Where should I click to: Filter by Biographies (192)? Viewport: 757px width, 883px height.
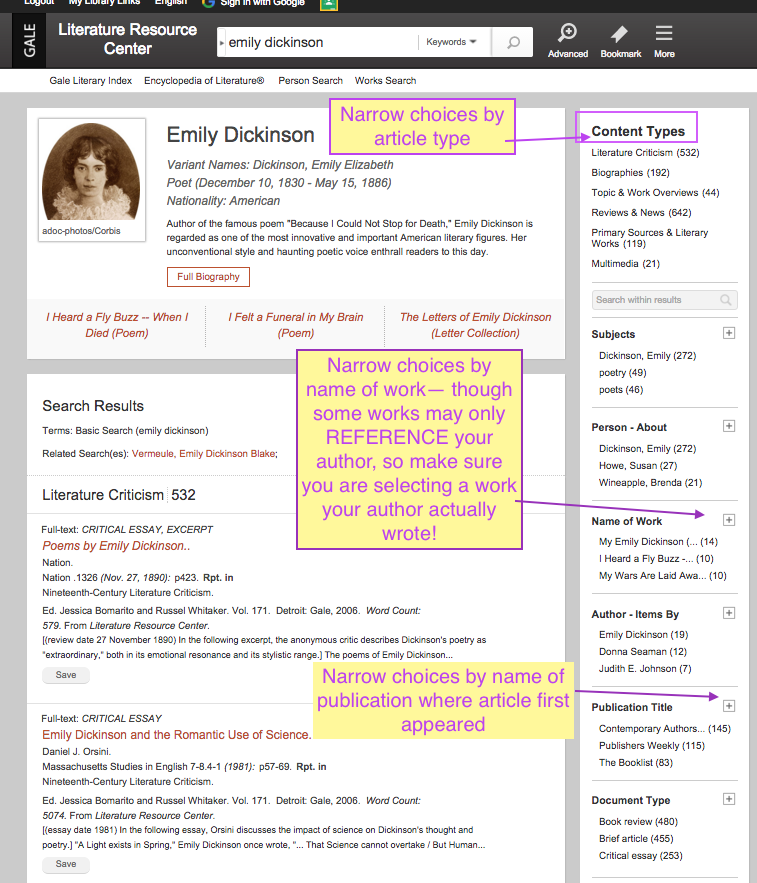tap(630, 172)
